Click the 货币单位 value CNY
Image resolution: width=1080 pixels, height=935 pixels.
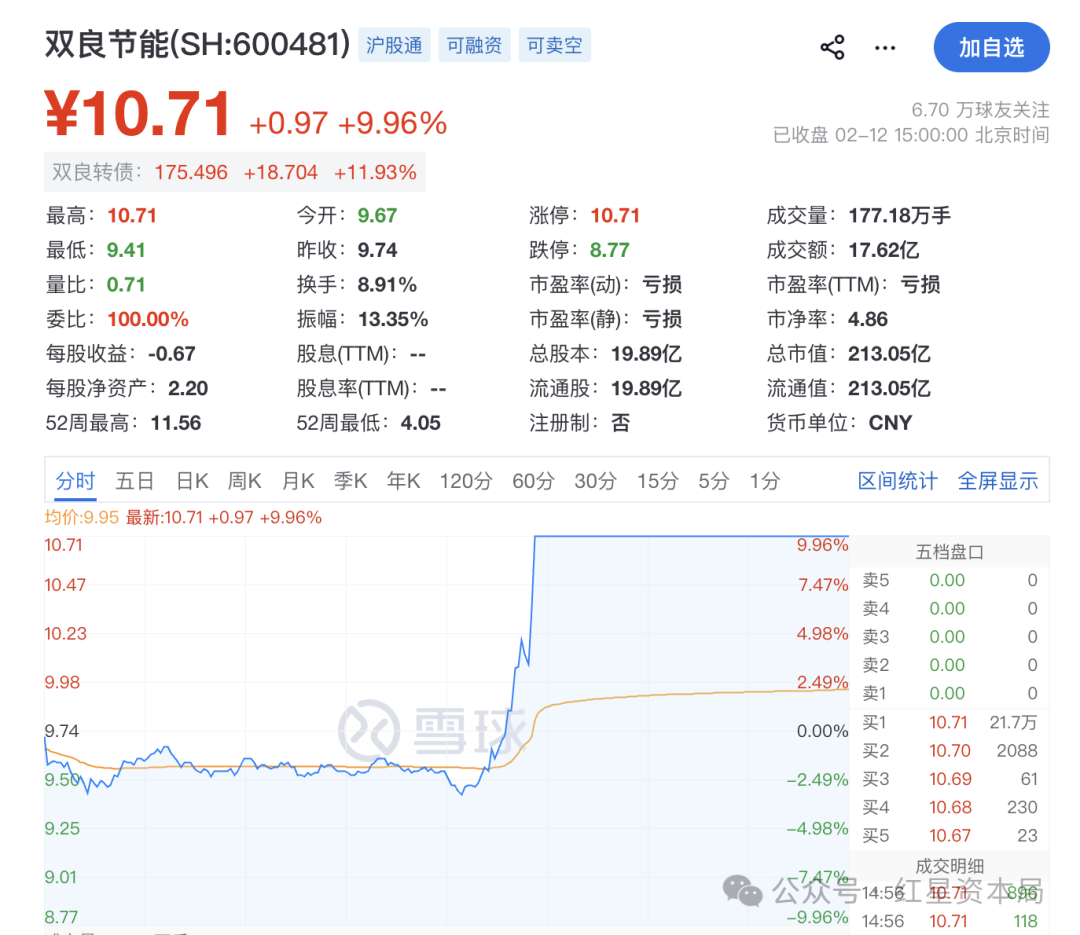[890, 422]
